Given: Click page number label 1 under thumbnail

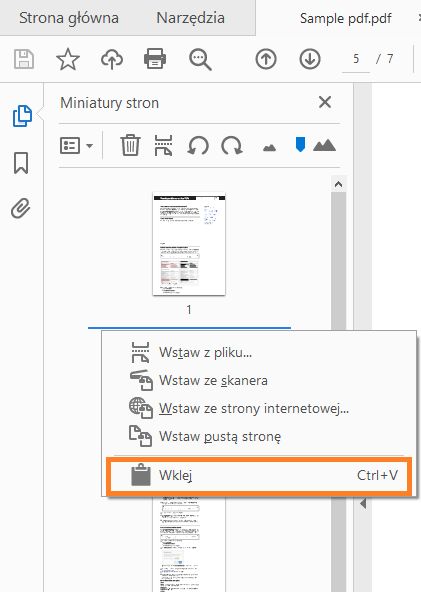Looking at the screenshot, I should 189,310.
